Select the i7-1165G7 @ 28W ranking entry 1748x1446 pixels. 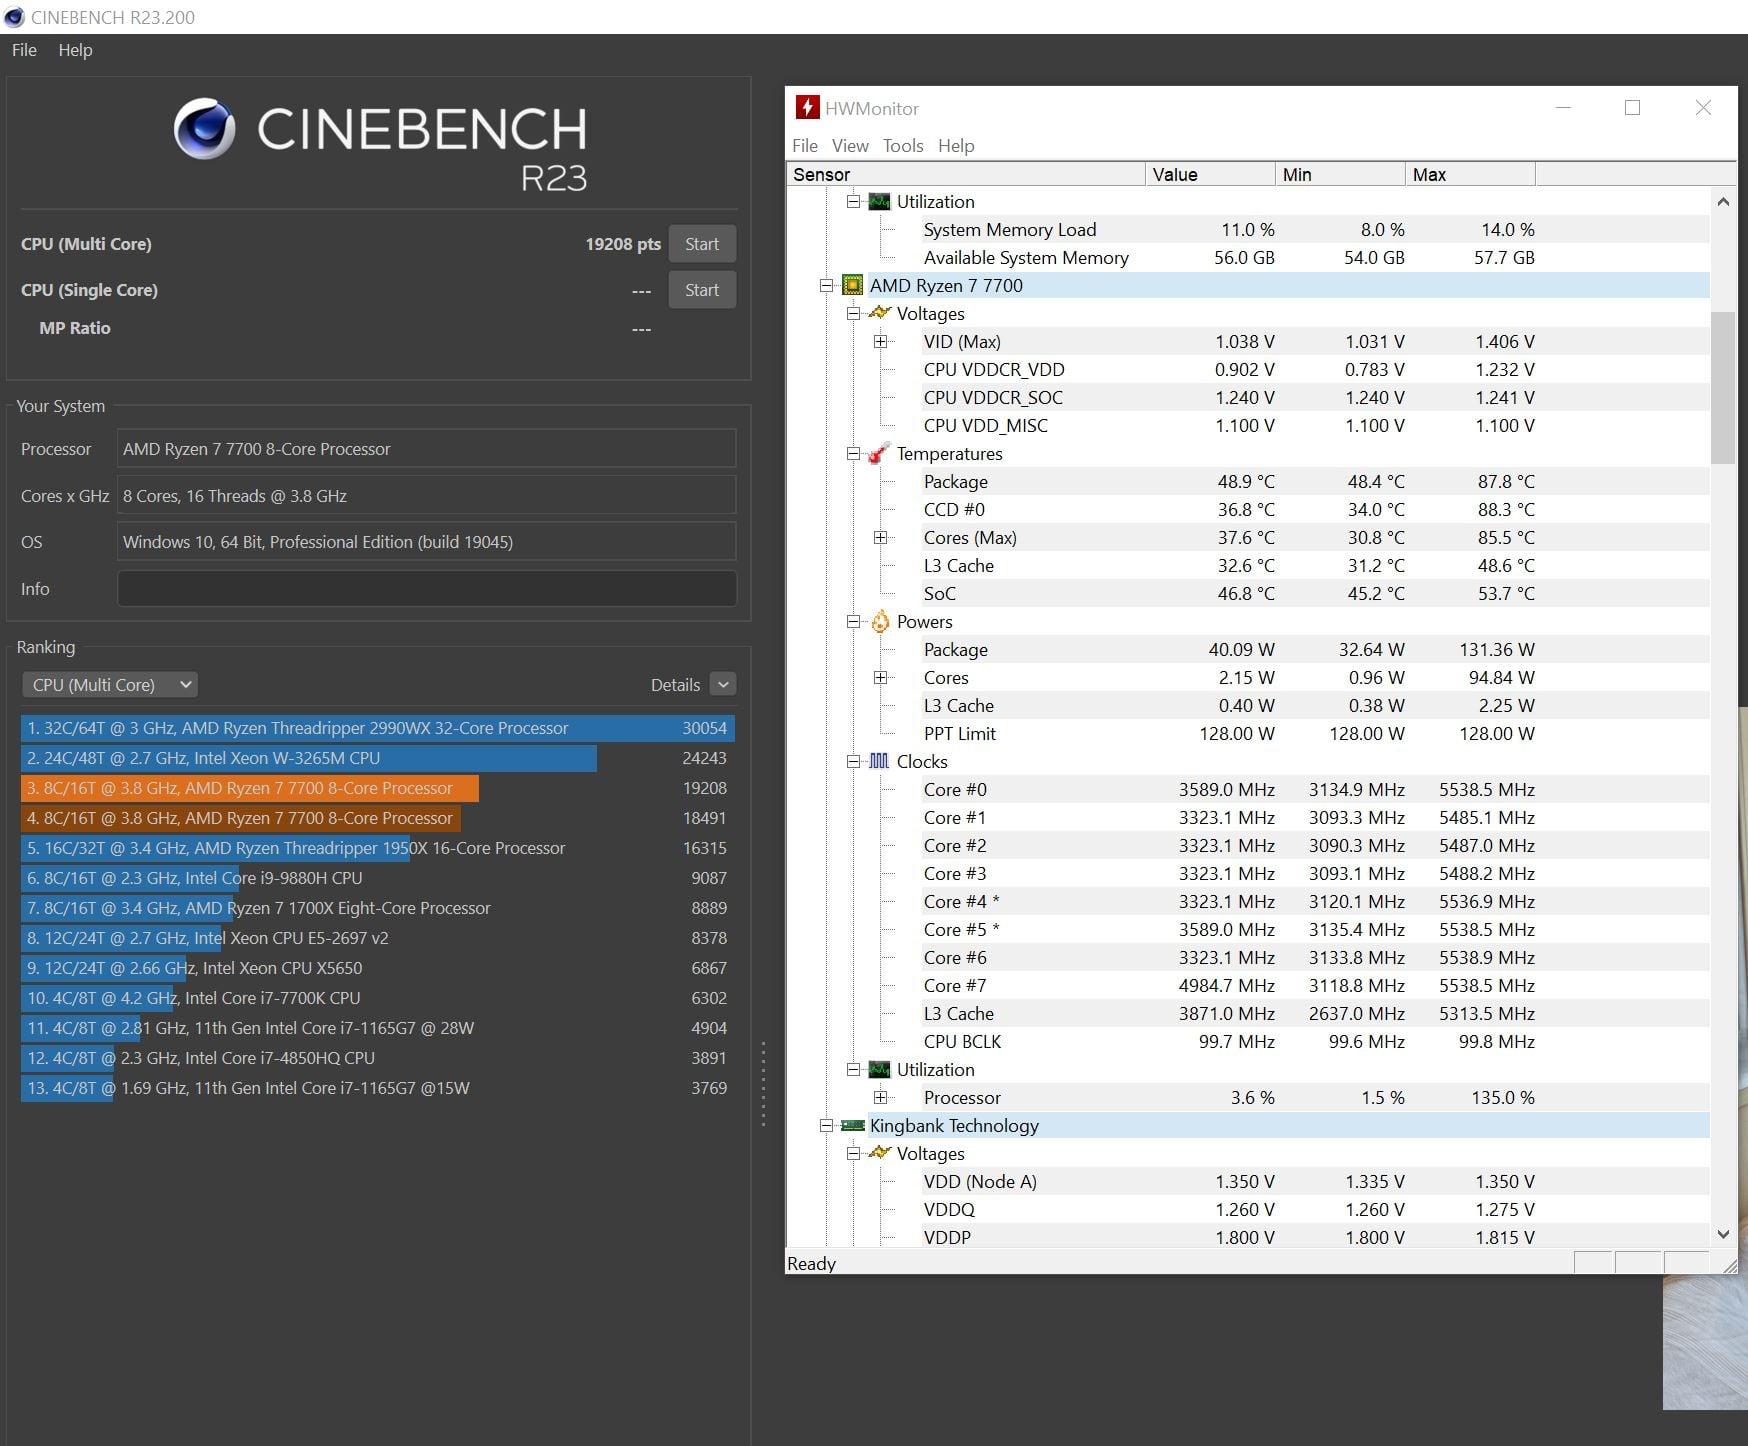click(x=378, y=1028)
